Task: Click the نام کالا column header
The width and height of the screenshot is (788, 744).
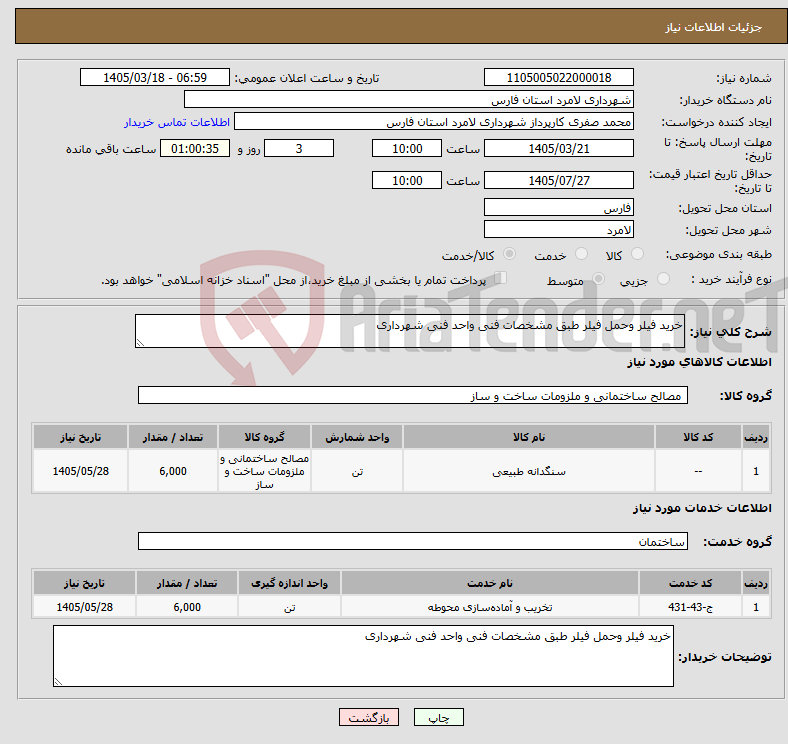Action: pyautogui.click(x=529, y=437)
